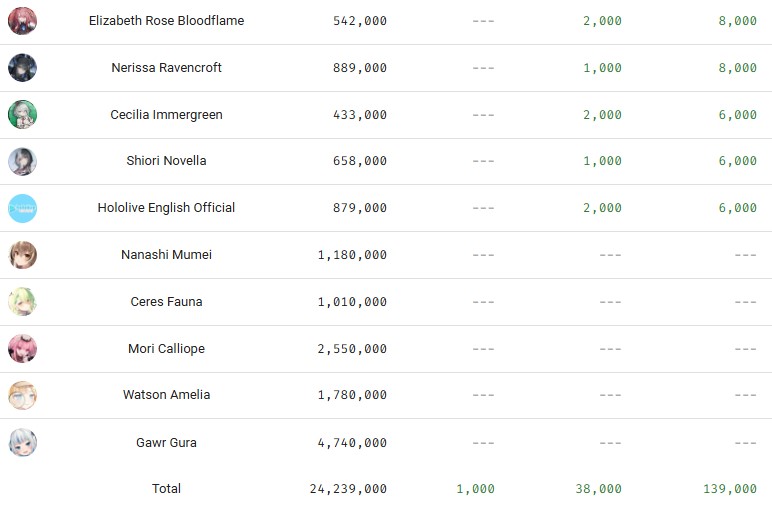
Task: Click the Hololive English Official name
Action: coord(166,208)
